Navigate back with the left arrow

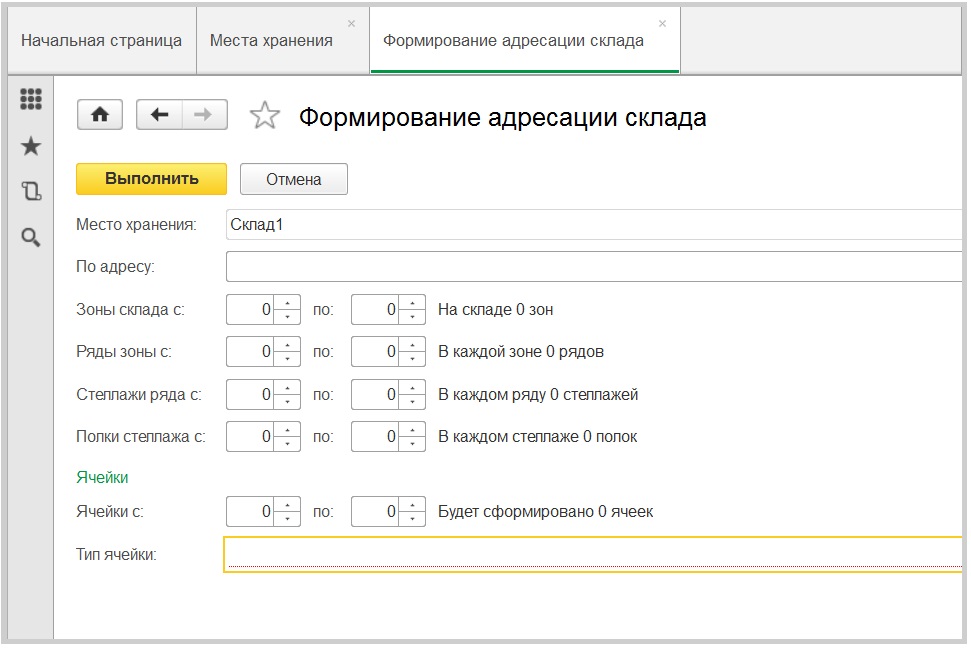coord(159,115)
